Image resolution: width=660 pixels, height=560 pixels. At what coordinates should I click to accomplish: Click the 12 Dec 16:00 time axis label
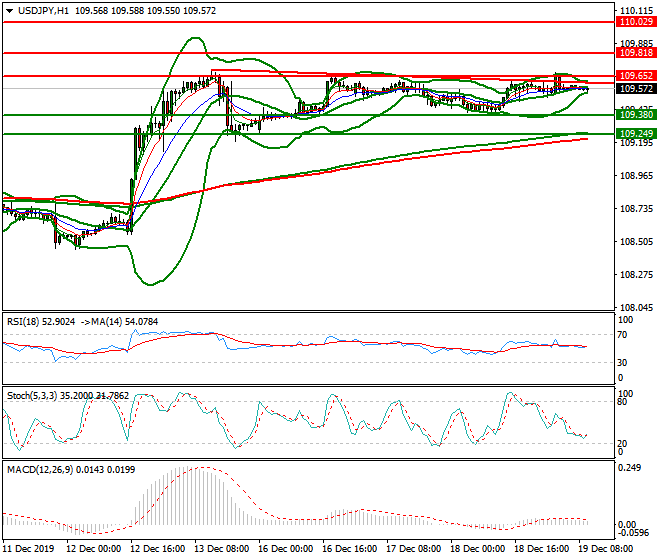(x=157, y=549)
